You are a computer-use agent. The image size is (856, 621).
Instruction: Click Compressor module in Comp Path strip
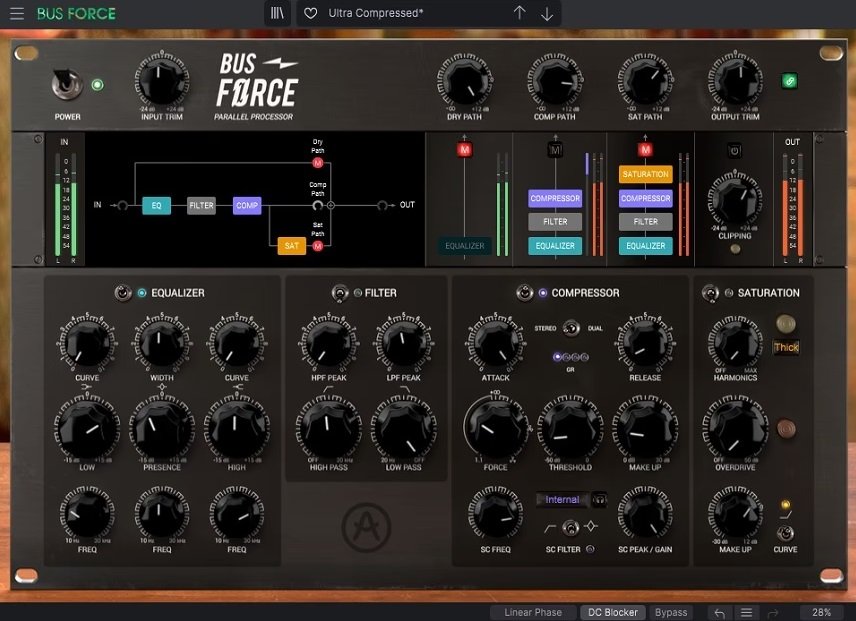[555, 198]
